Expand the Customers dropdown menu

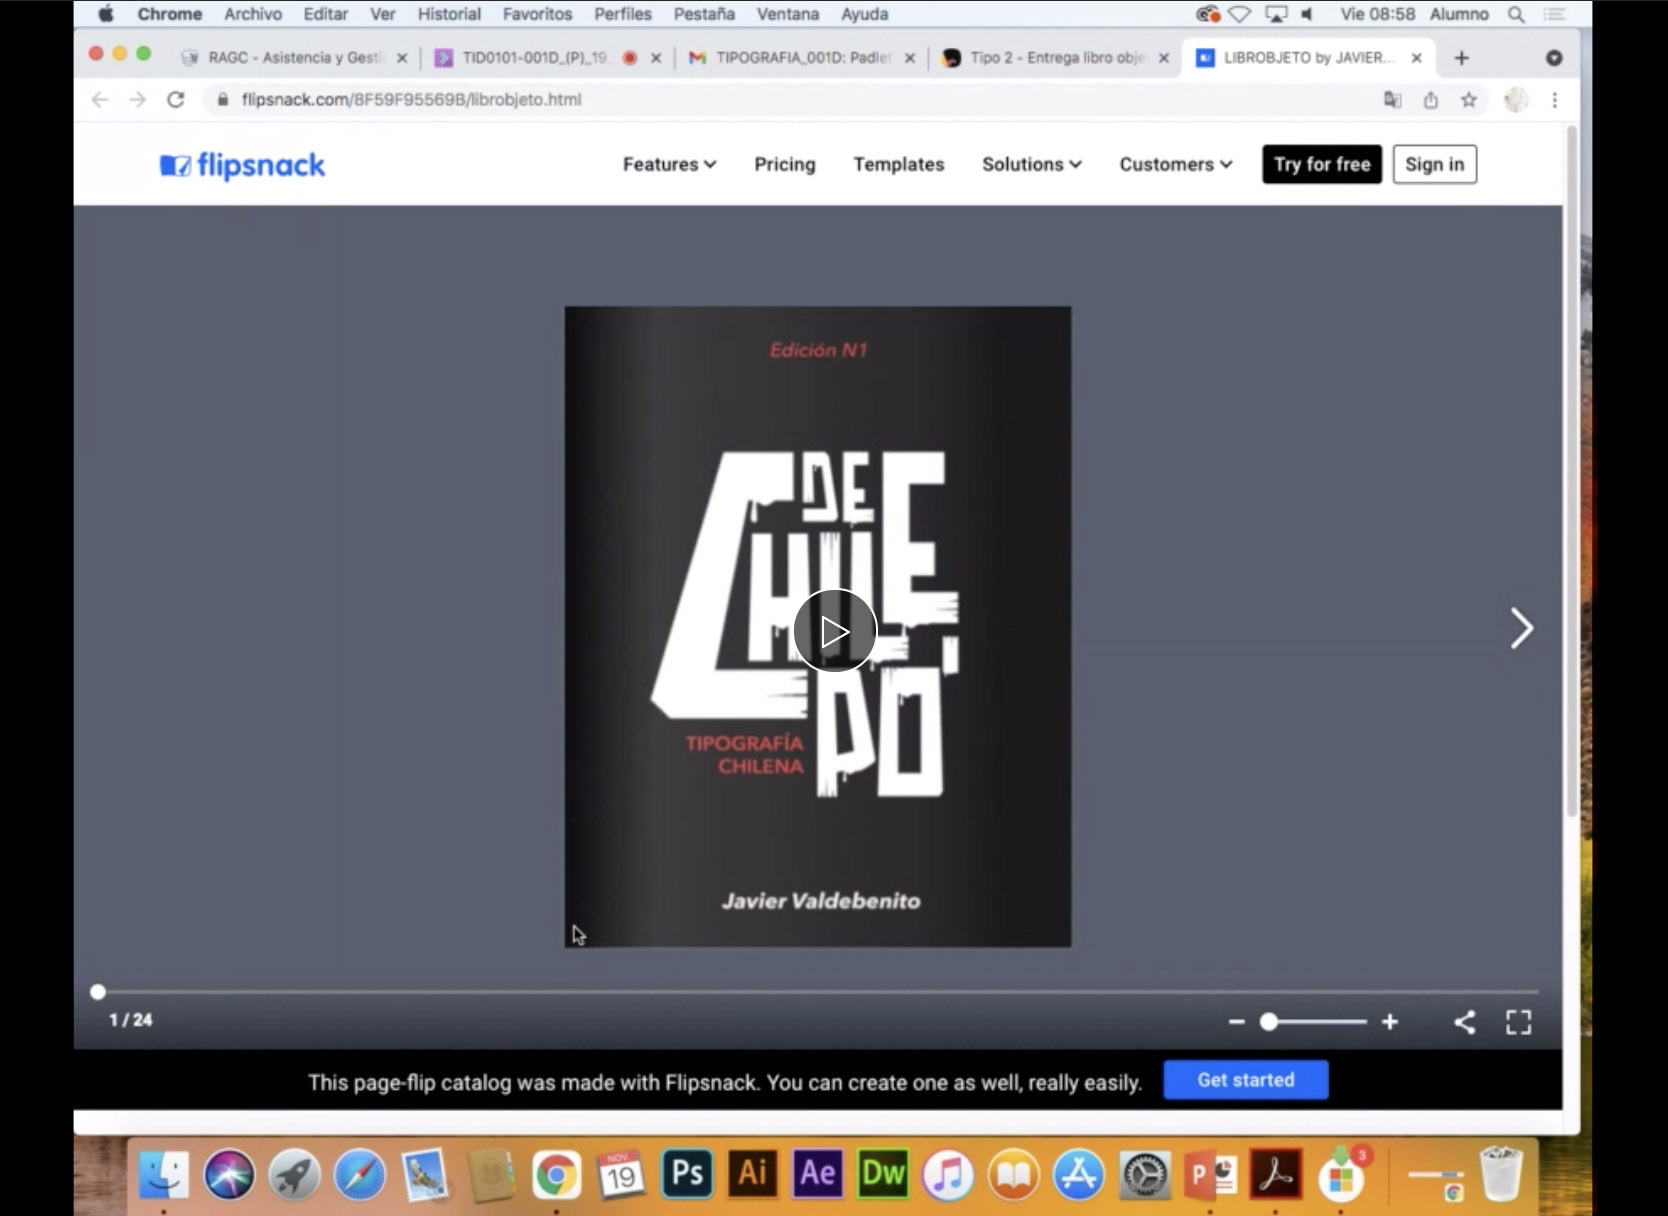click(1175, 165)
